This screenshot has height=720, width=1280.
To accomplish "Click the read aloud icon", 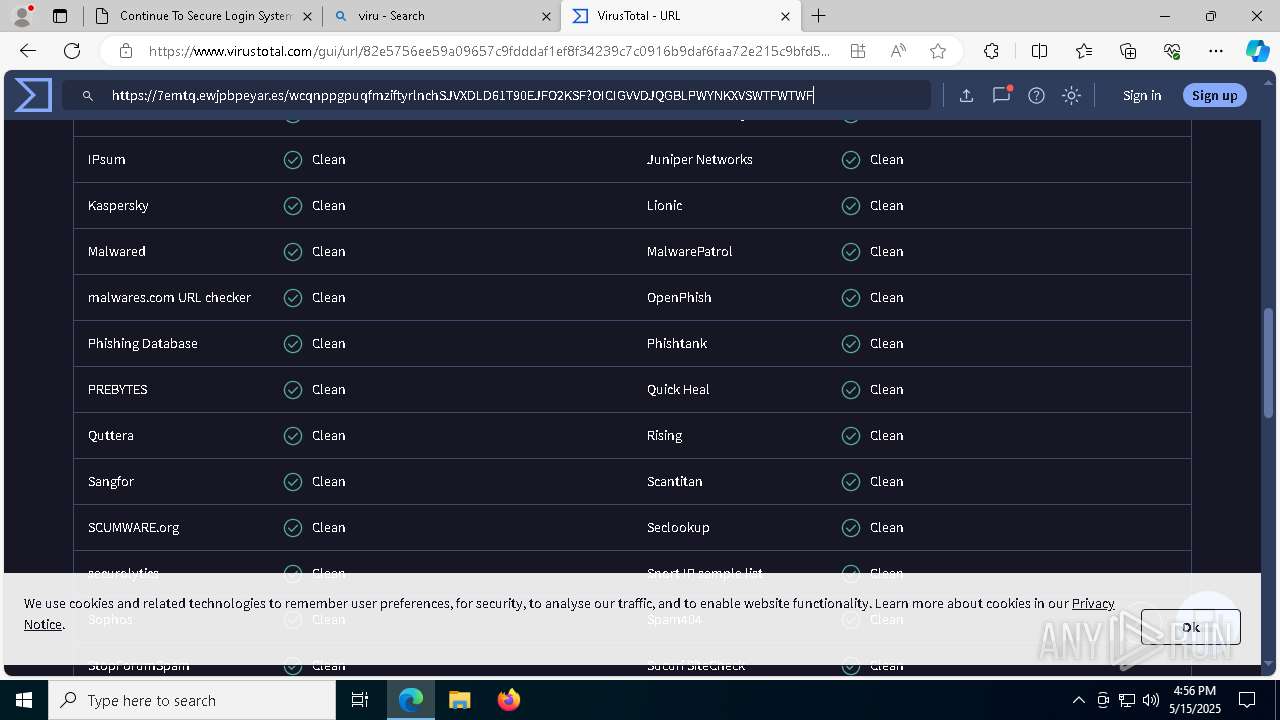I will (898, 51).
